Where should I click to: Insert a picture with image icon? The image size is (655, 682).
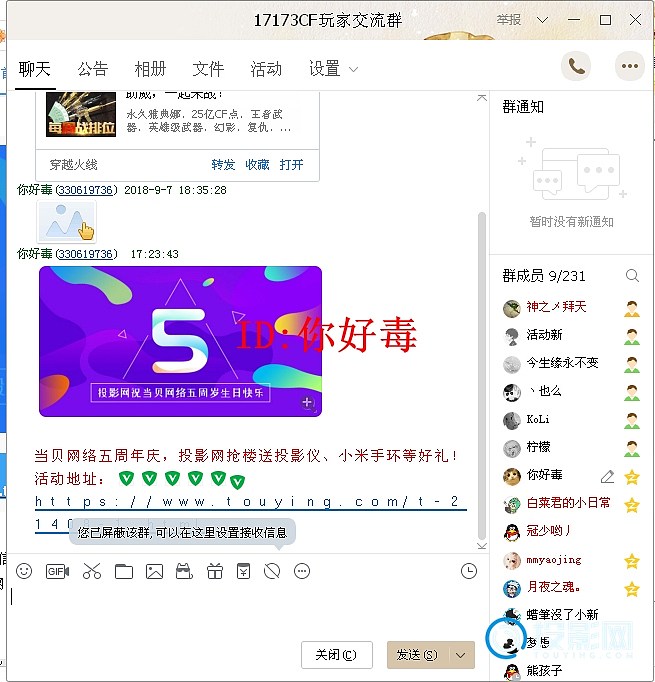pyautogui.click(x=154, y=572)
